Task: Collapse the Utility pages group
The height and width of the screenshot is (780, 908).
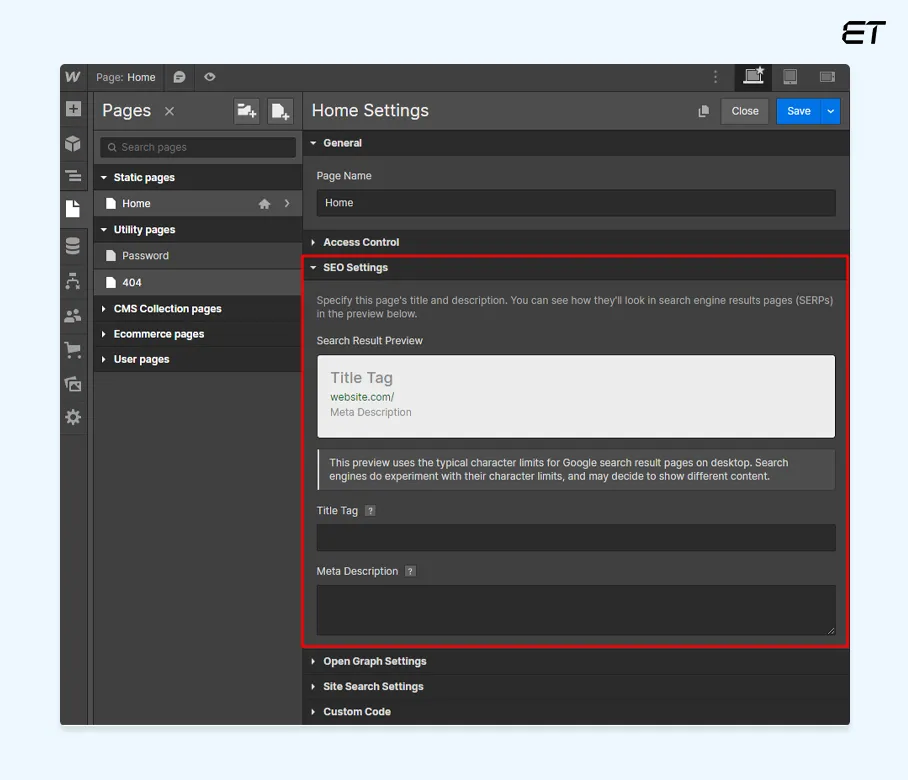Action: click(x=198, y=229)
